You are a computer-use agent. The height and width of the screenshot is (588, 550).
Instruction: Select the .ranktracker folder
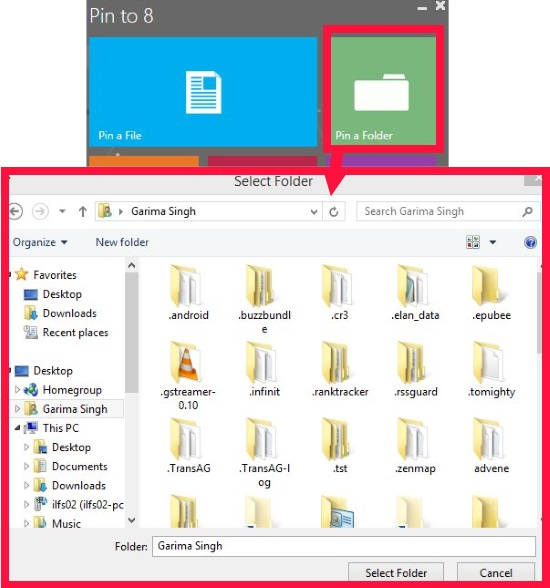tap(340, 370)
